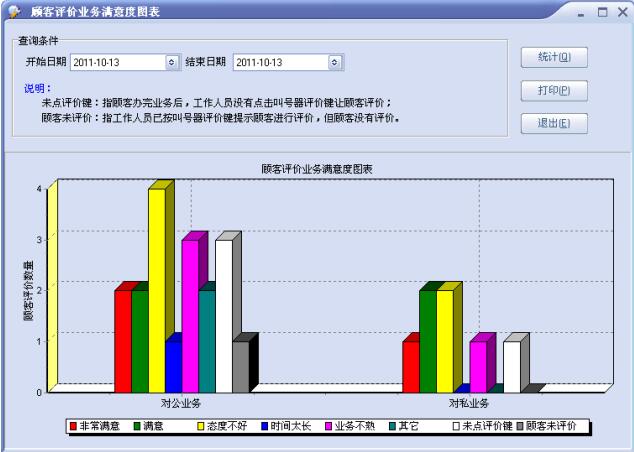
Task: Click the magenta bar in 对公业务 group
Action: click(189, 315)
